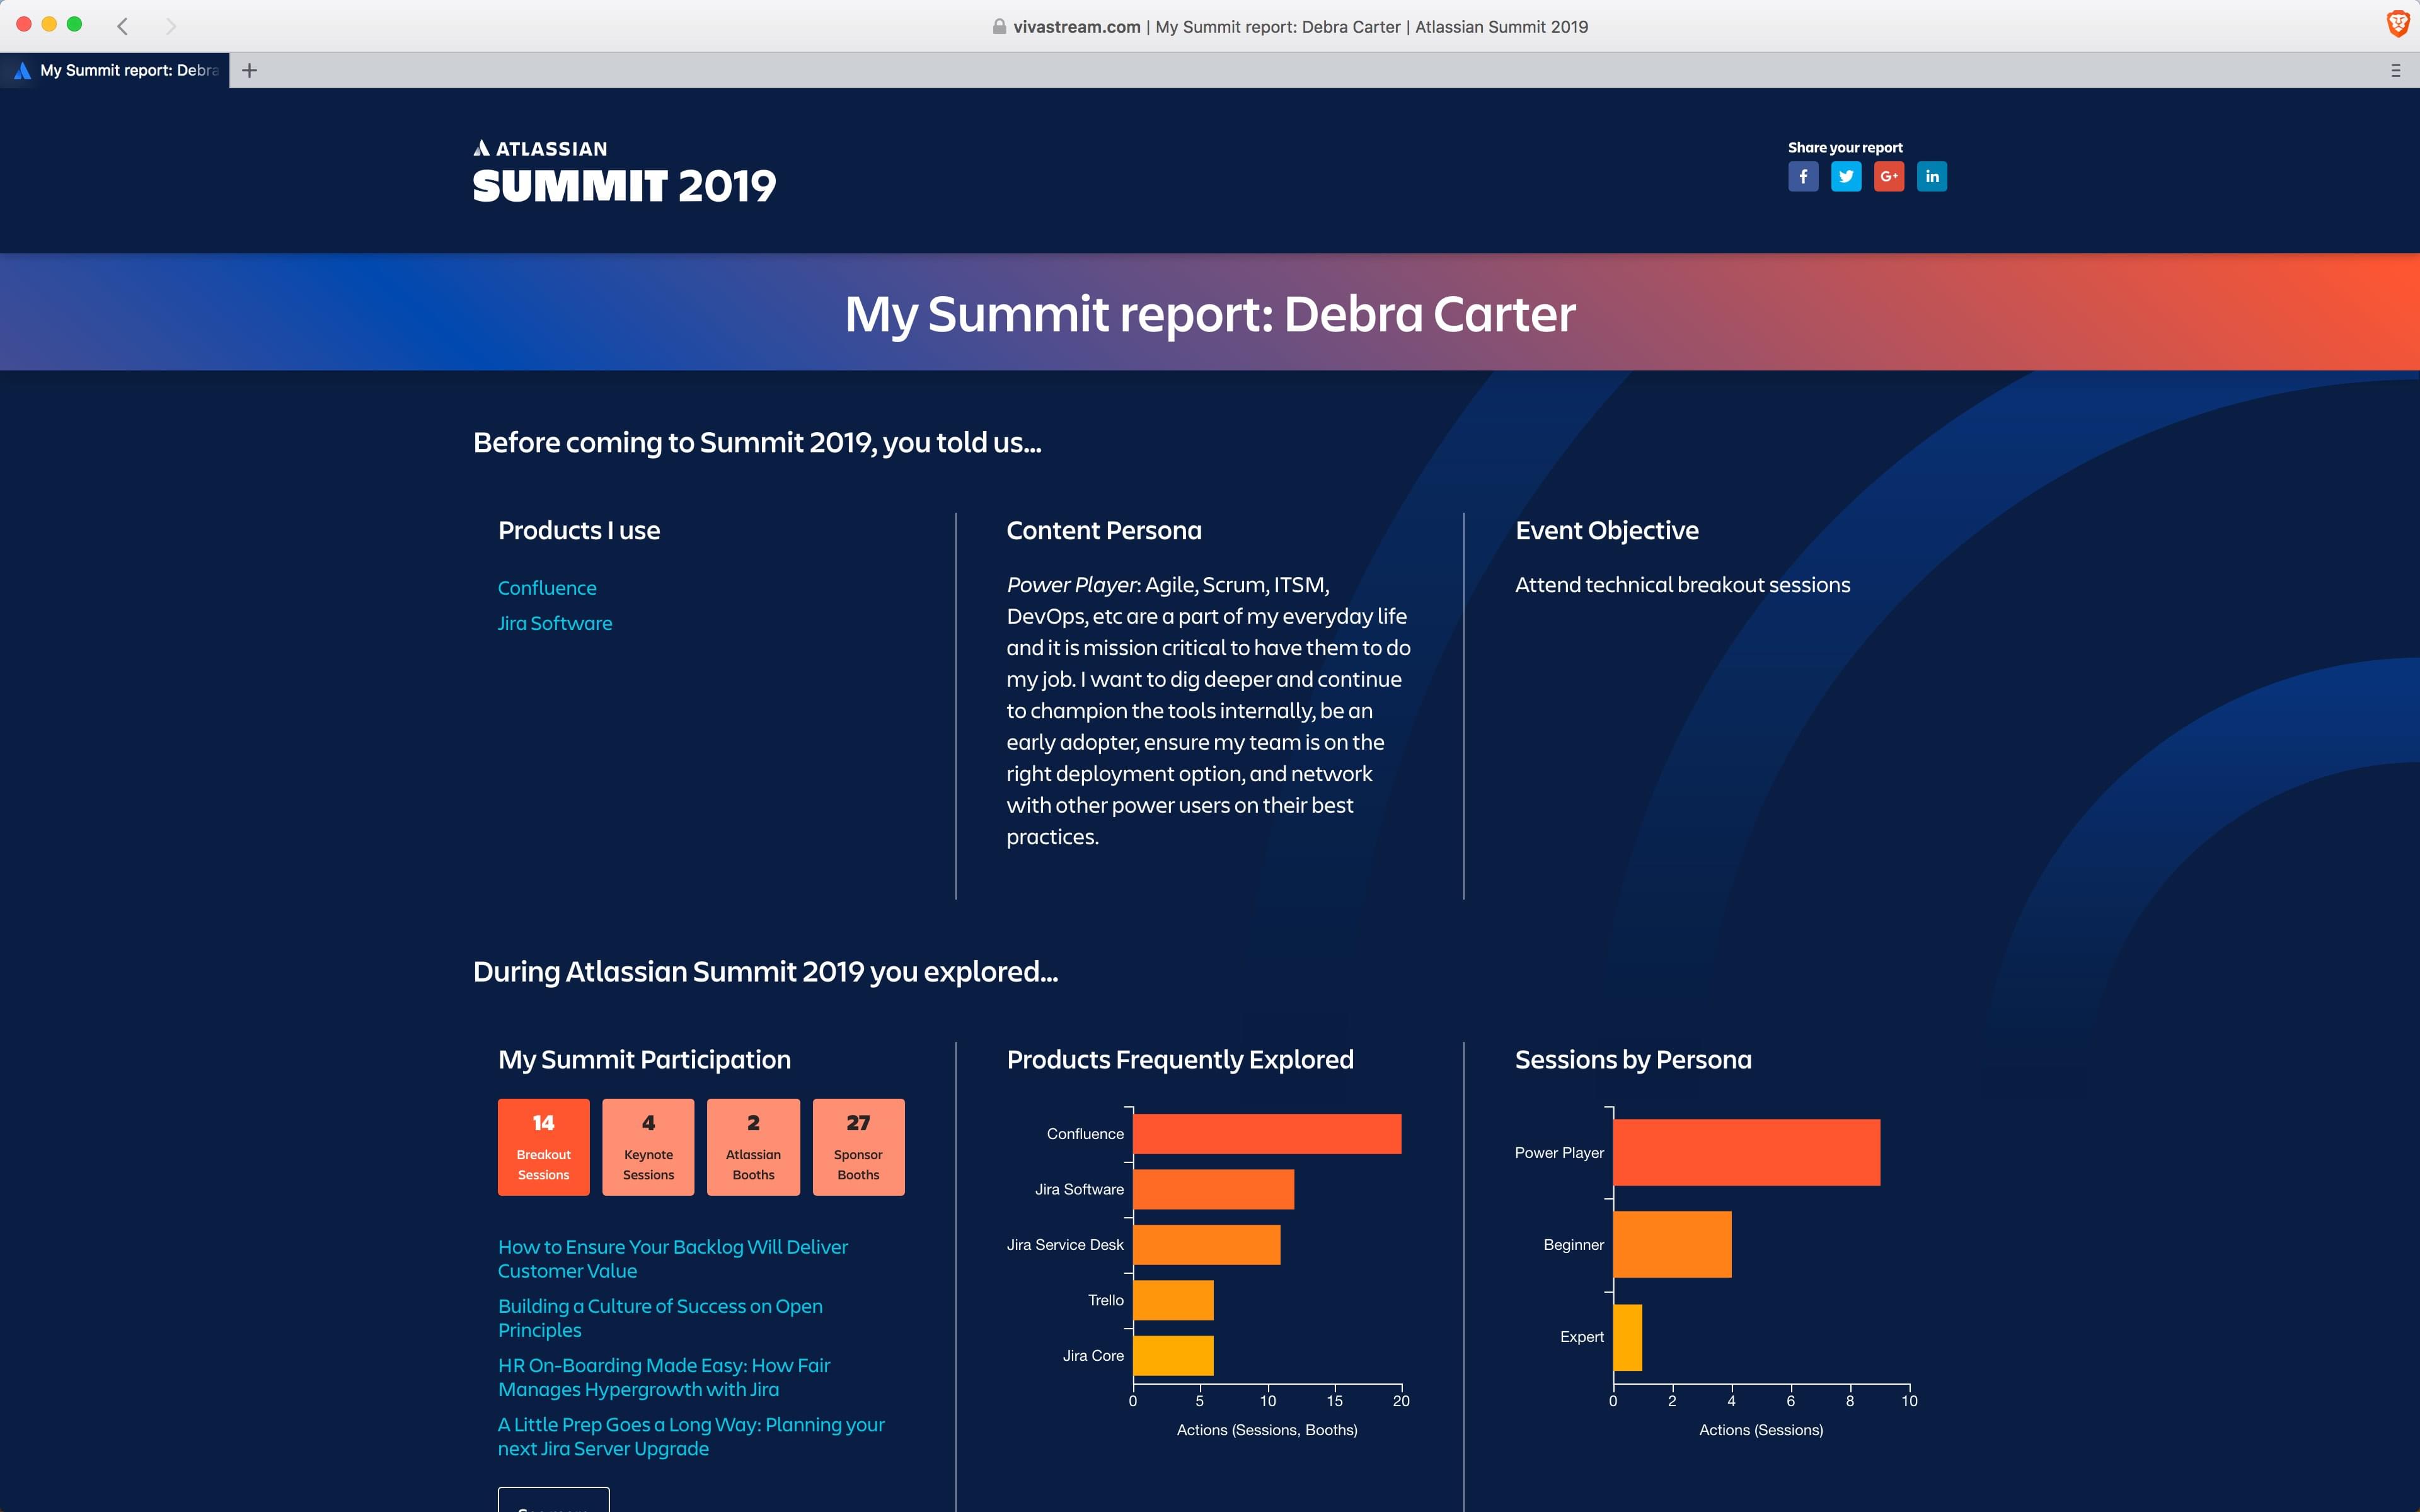The height and width of the screenshot is (1512, 2420).
Task: Click the Jira Service Desk chart bar
Action: point(1206,1245)
